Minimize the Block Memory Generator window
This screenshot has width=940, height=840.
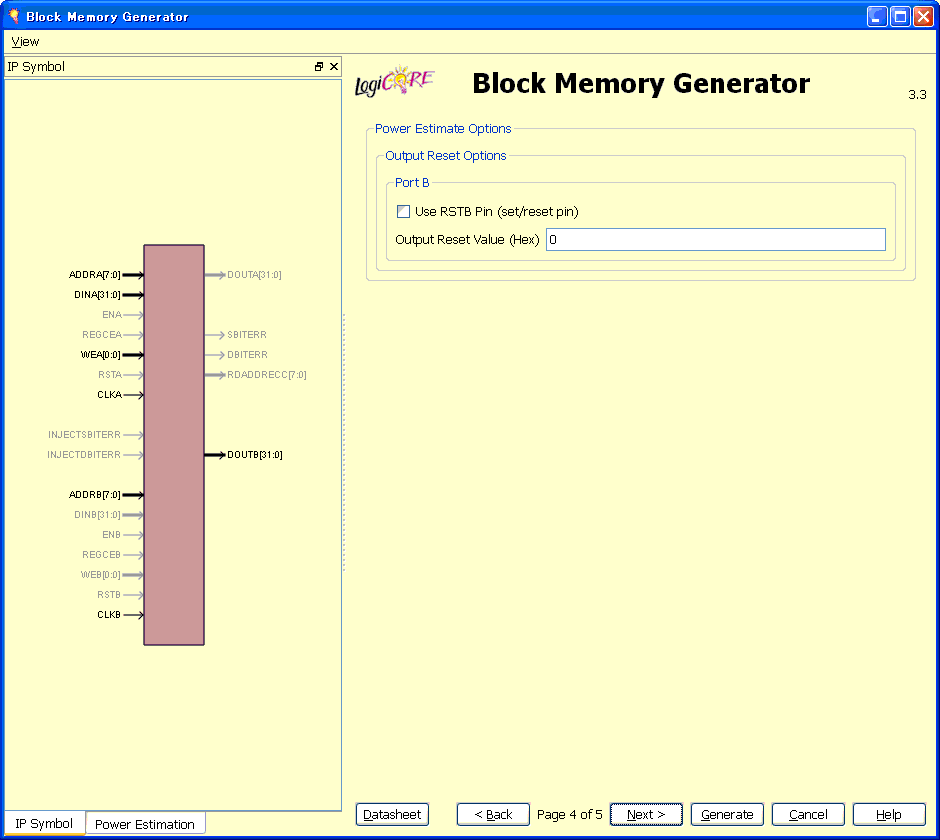[876, 16]
